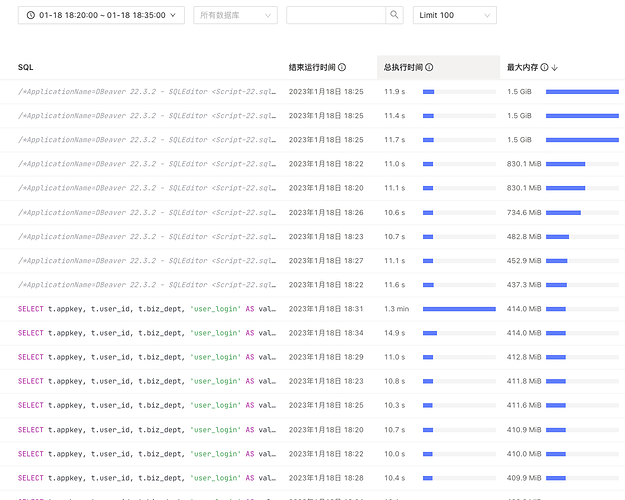
Task: Sort by the 总执行时间 column header
Action: click(402, 67)
